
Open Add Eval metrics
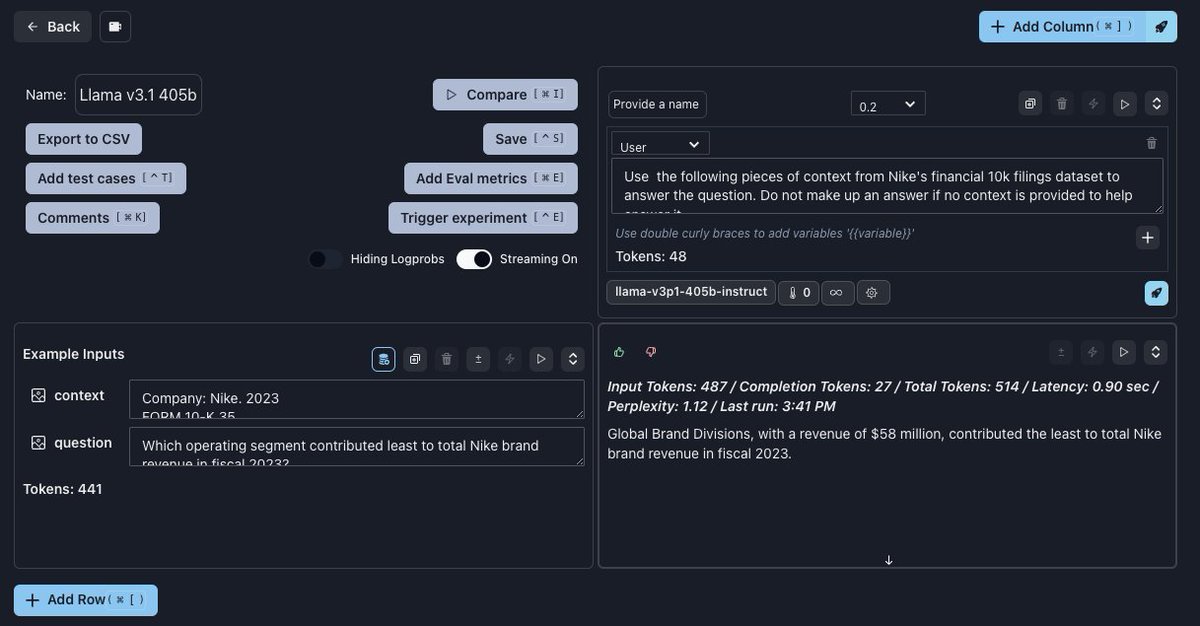tap(491, 178)
